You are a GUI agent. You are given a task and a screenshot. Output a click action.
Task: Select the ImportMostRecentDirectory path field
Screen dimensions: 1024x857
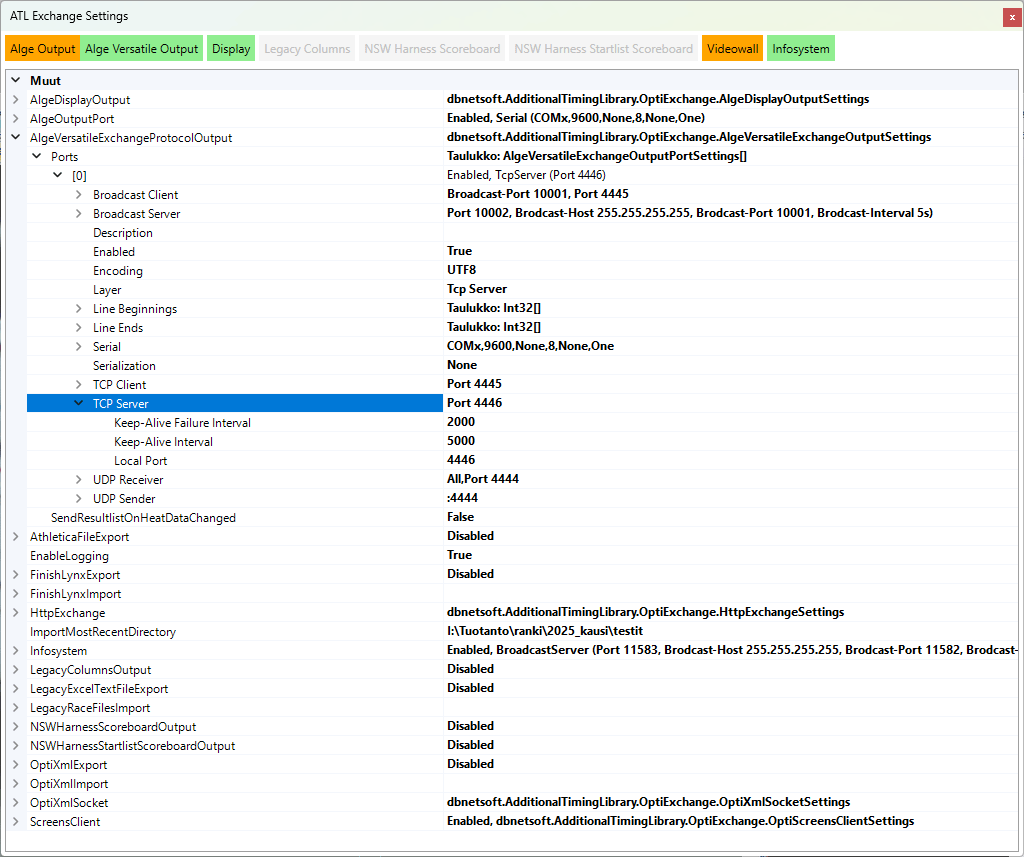730,632
